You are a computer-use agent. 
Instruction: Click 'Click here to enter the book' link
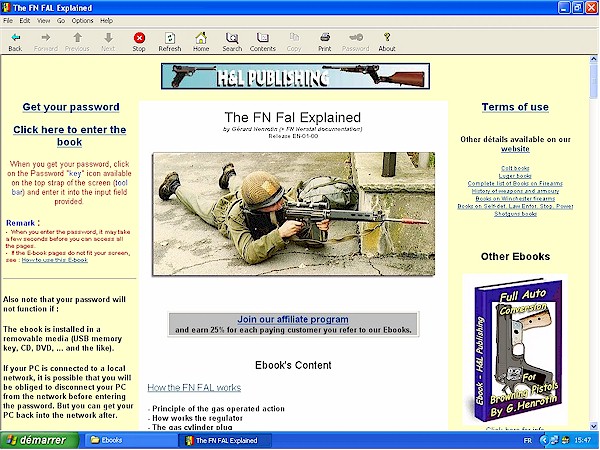70,136
